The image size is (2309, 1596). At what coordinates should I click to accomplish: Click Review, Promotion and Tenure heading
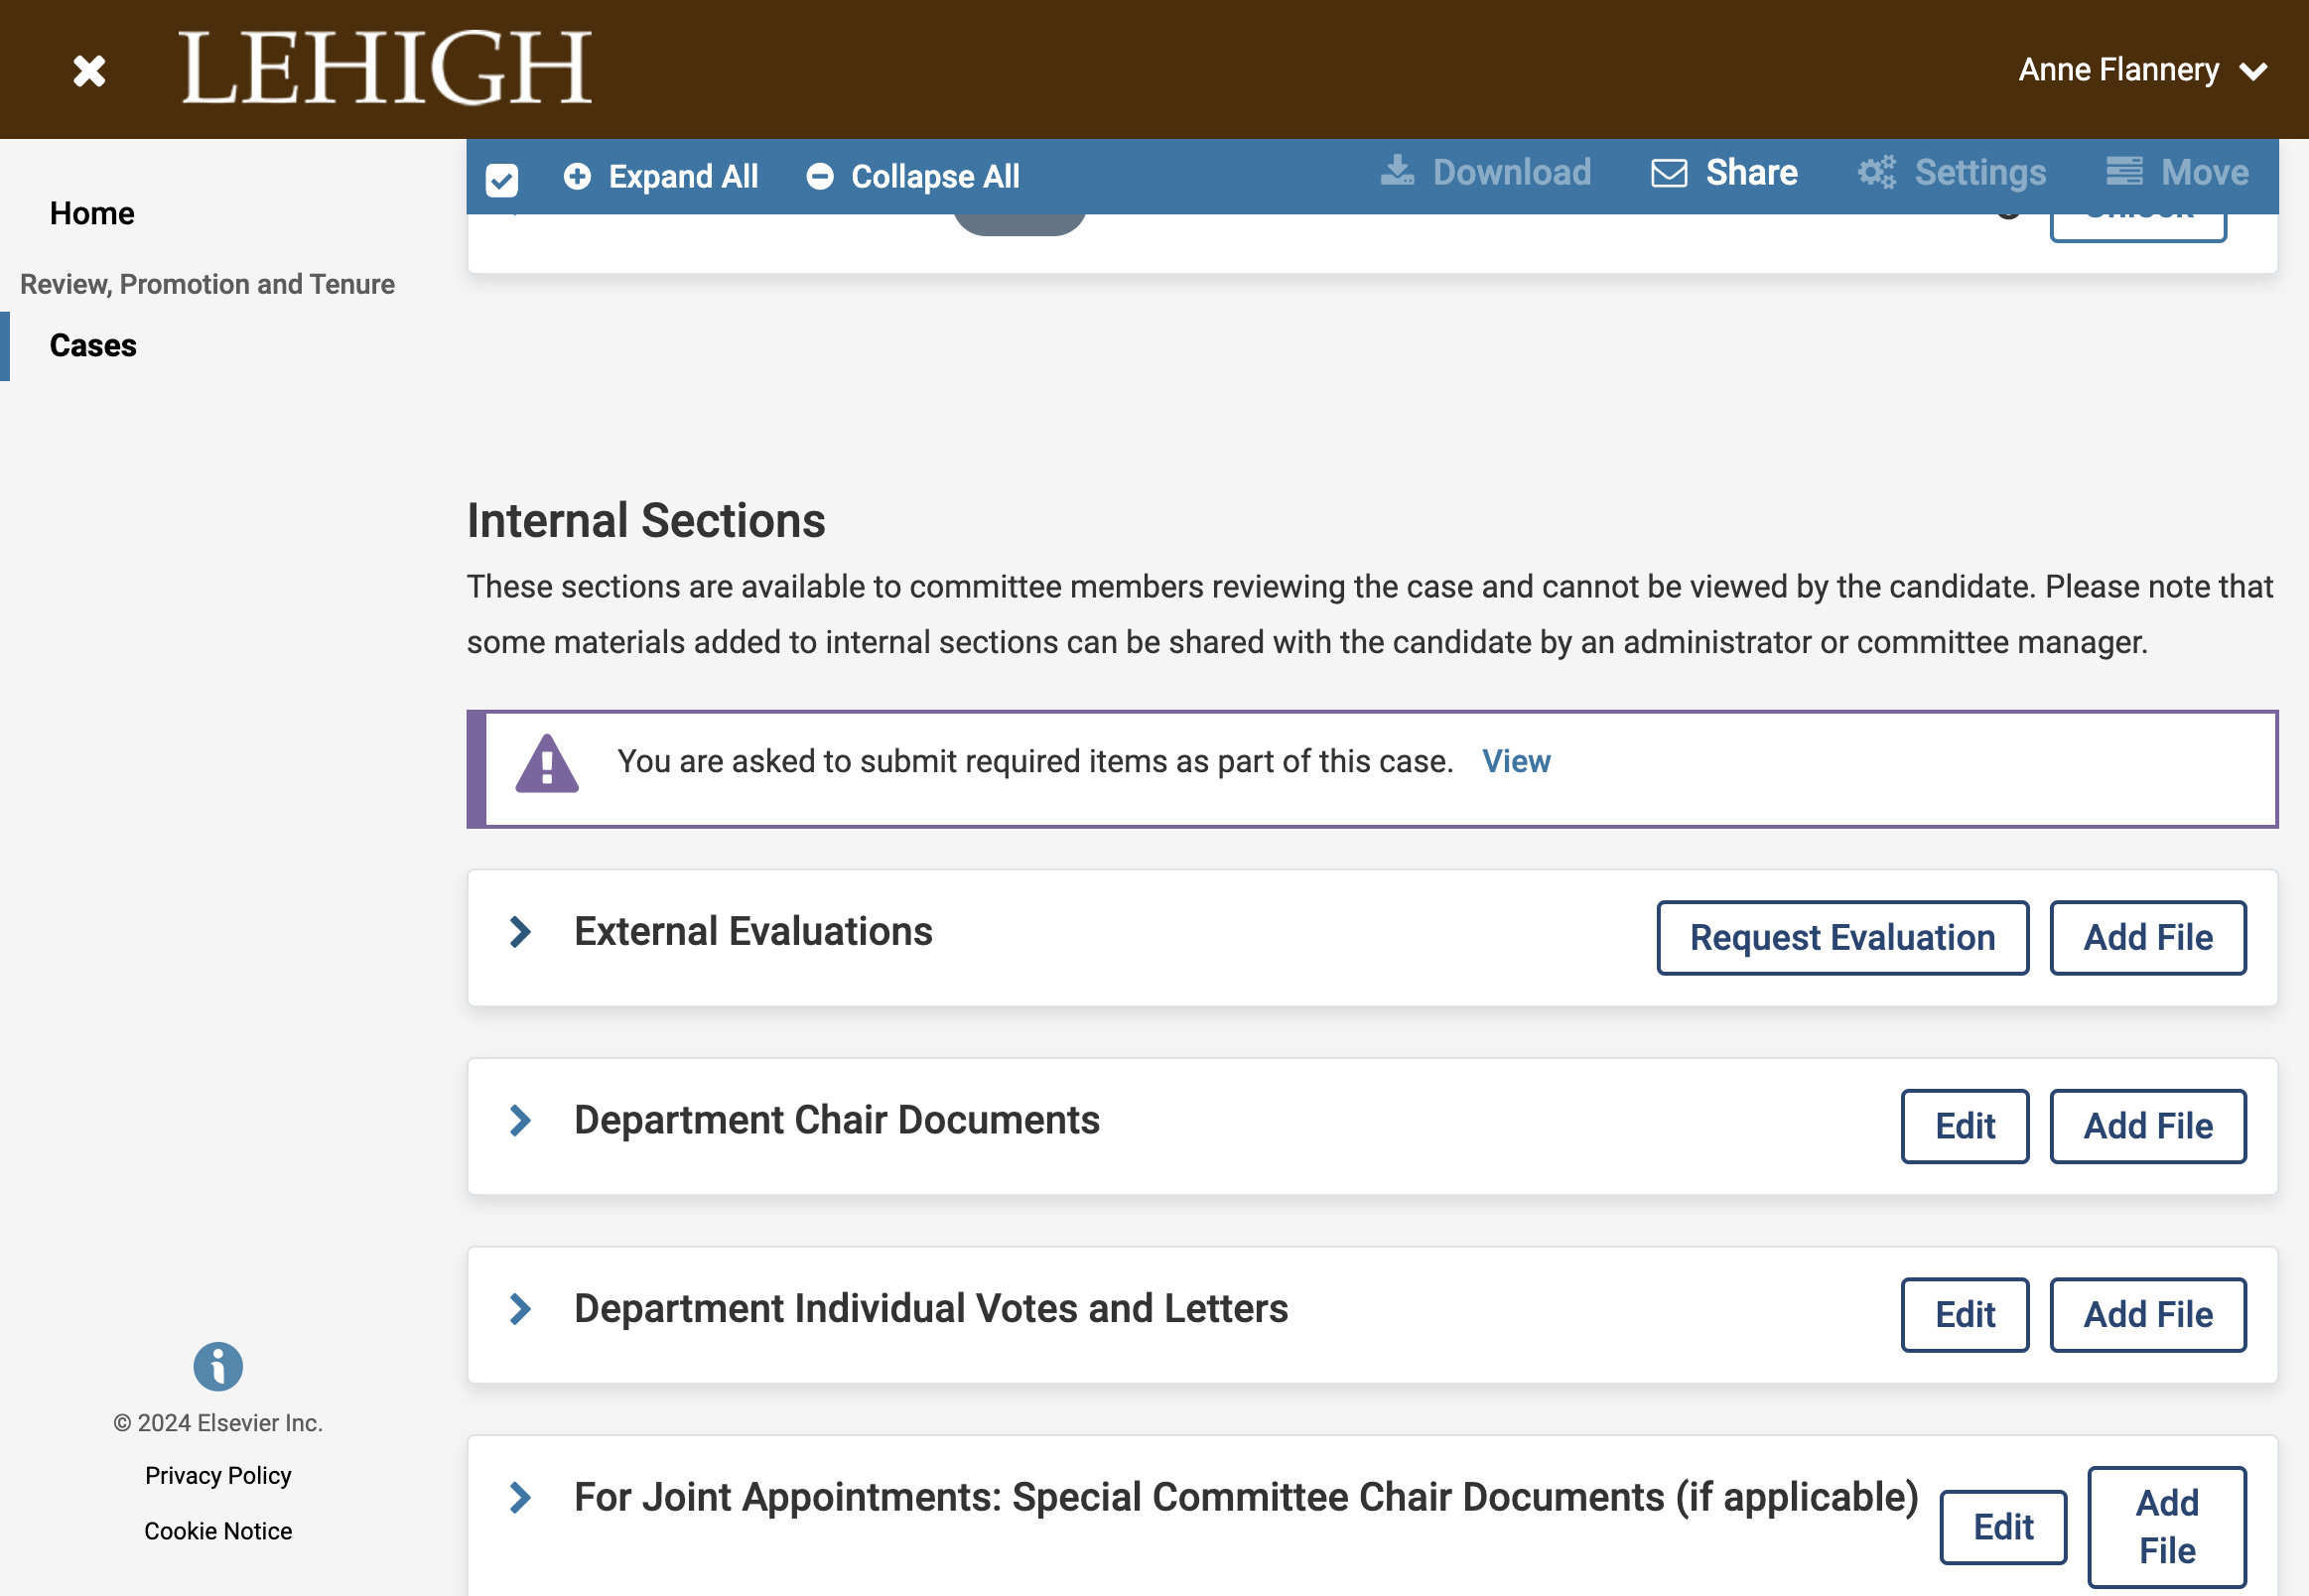(207, 284)
